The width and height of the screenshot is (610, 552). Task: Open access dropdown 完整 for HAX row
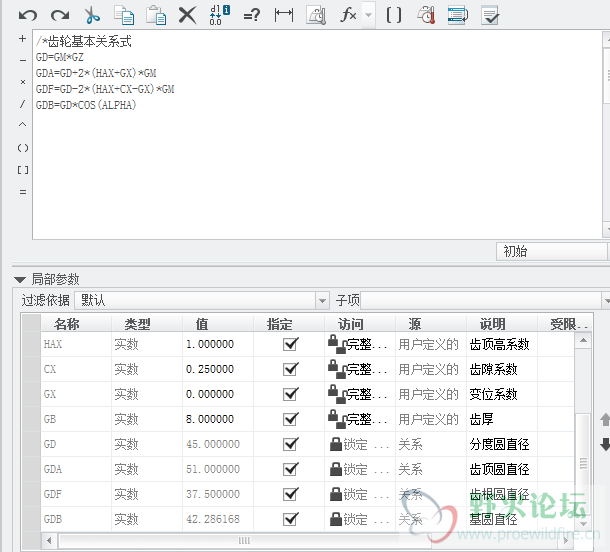point(360,344)
